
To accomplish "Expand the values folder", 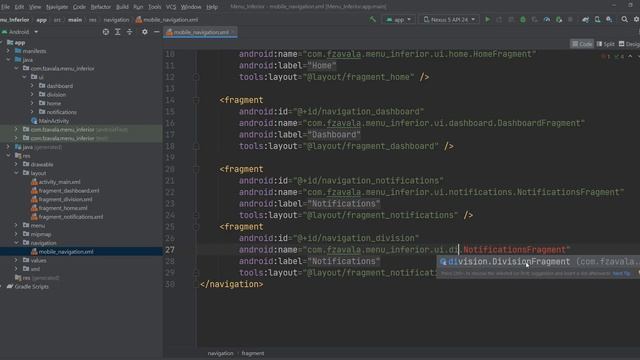I will click(16, 260).
